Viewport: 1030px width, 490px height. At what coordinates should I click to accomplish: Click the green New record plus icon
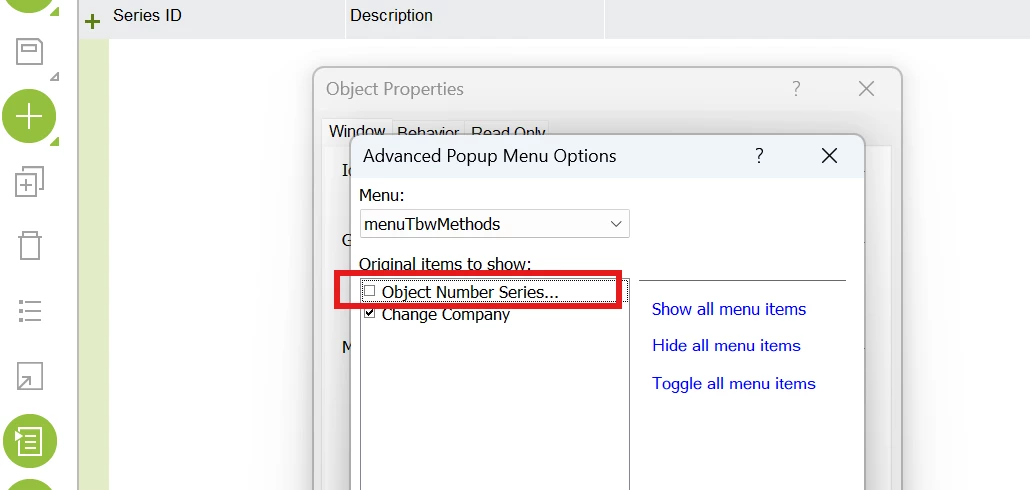(29, 116)
